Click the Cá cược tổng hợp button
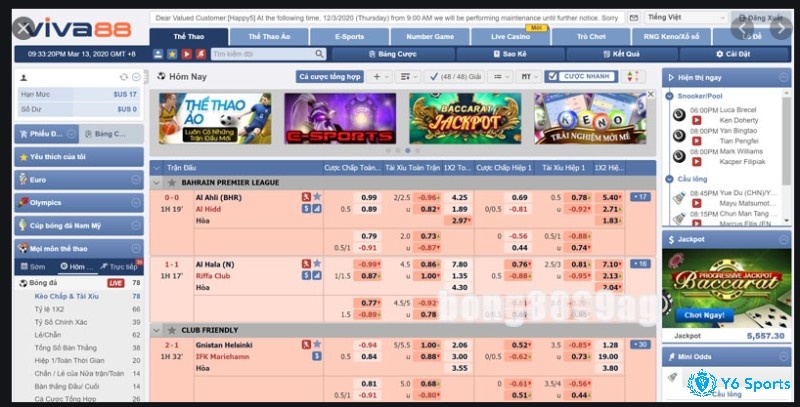The height and width of the screenshot is (407, 800). coord(330,77)
